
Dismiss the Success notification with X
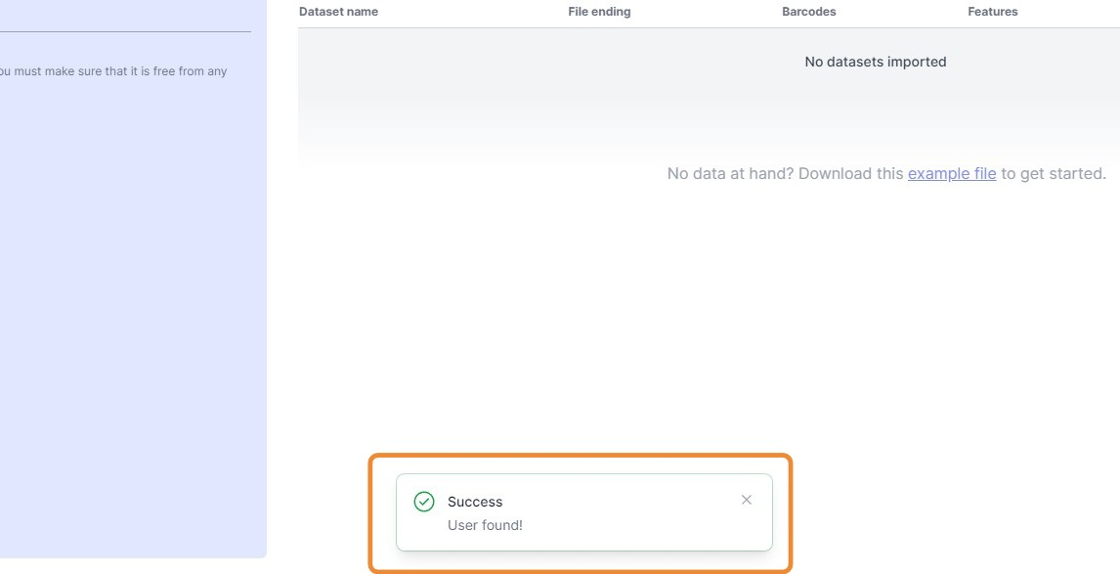pos(746,500)
